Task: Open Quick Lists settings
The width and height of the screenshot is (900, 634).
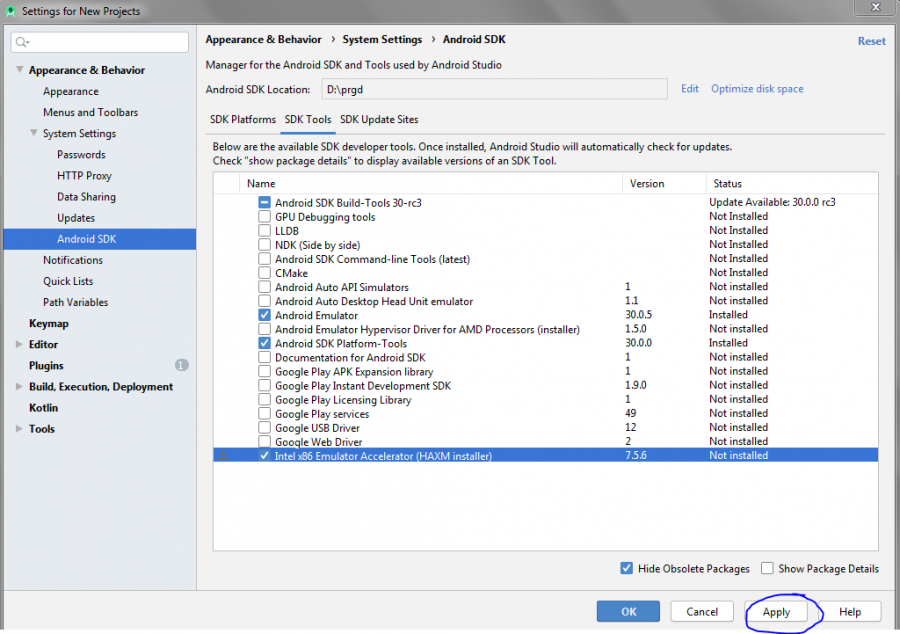Action: (x=68, y=281)
